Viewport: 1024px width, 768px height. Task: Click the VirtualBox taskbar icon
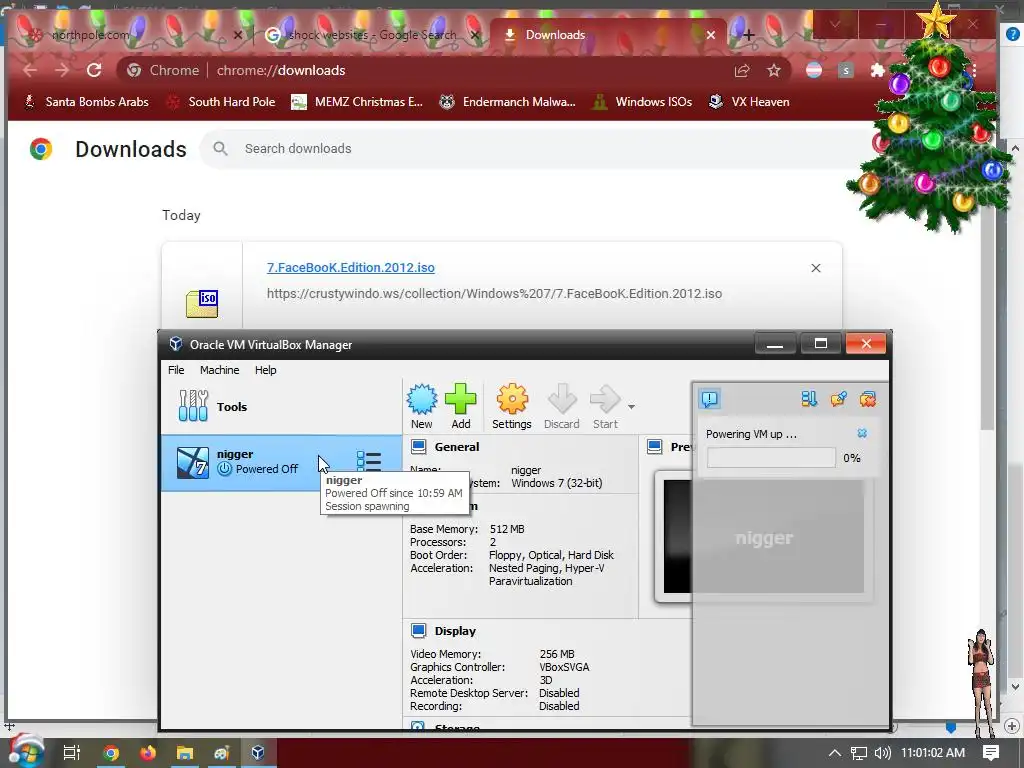click(x=258, y=752)
